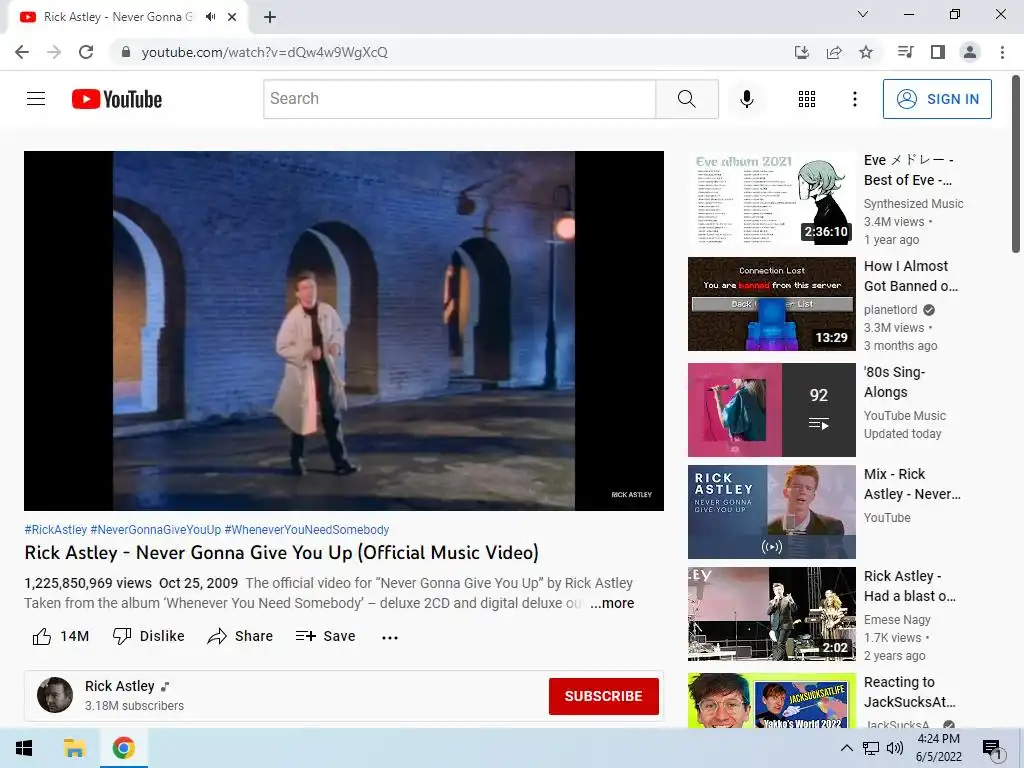Open Eve album 2021 video thumbnail

click(771, 199)
